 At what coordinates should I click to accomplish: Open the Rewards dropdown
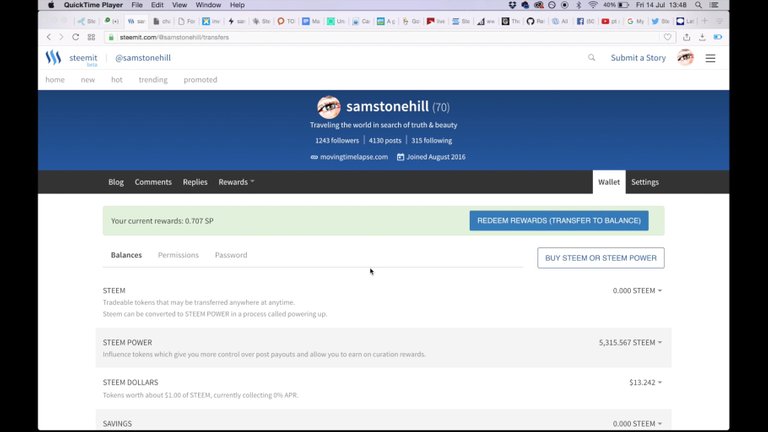pyautogui.click(x=236, y=182)
